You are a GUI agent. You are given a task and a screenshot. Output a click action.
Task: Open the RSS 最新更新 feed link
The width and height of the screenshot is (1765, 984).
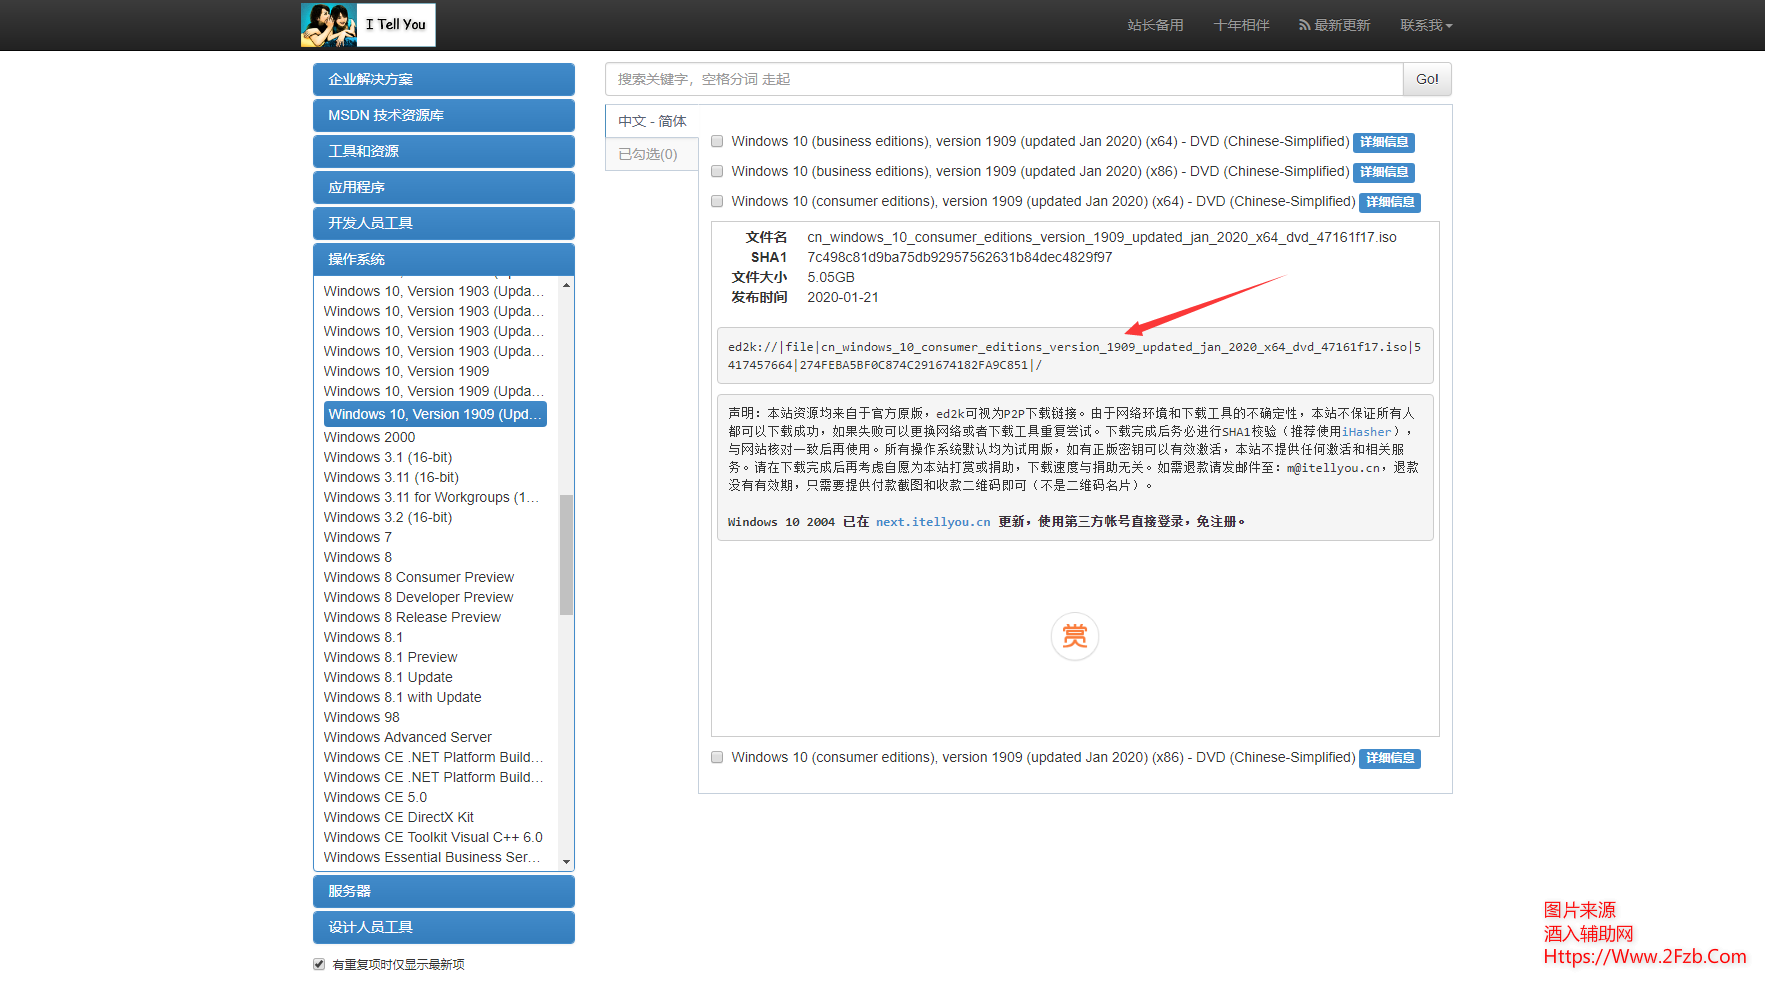coord(1334,25)
